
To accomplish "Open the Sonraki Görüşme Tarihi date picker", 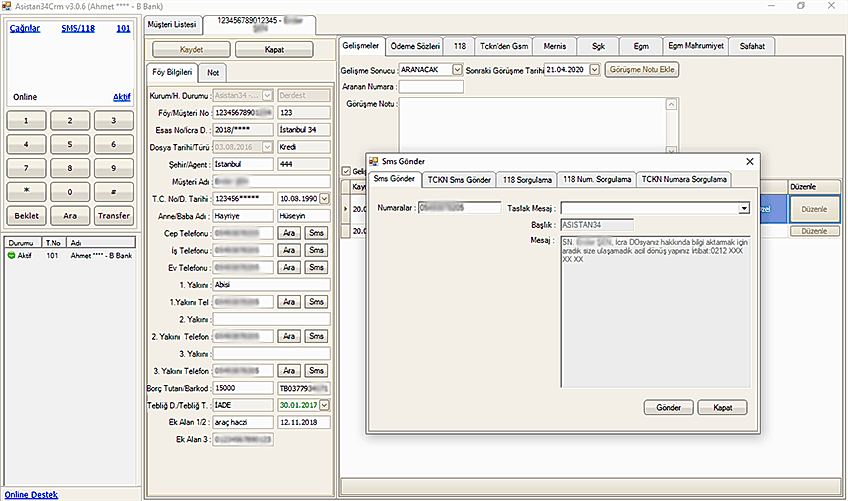I will pos(594,70).
